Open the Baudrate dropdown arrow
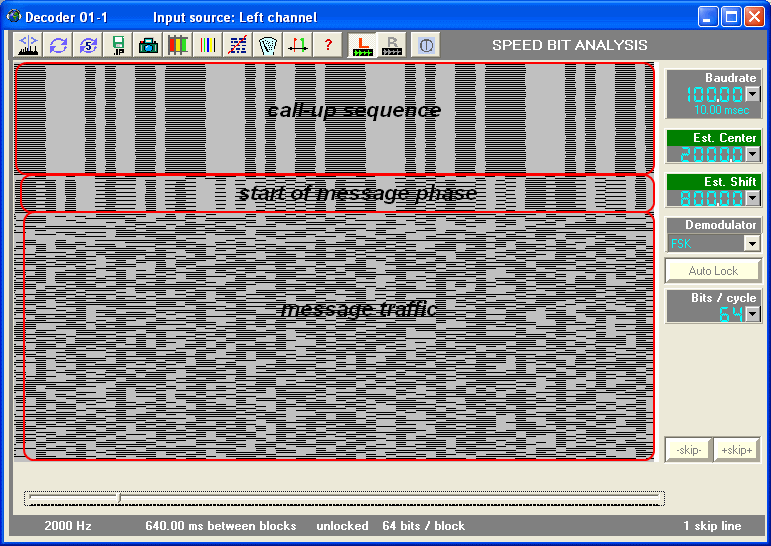Image resolution: width=771 pixels, height=546 pixels. coord(752,94)
